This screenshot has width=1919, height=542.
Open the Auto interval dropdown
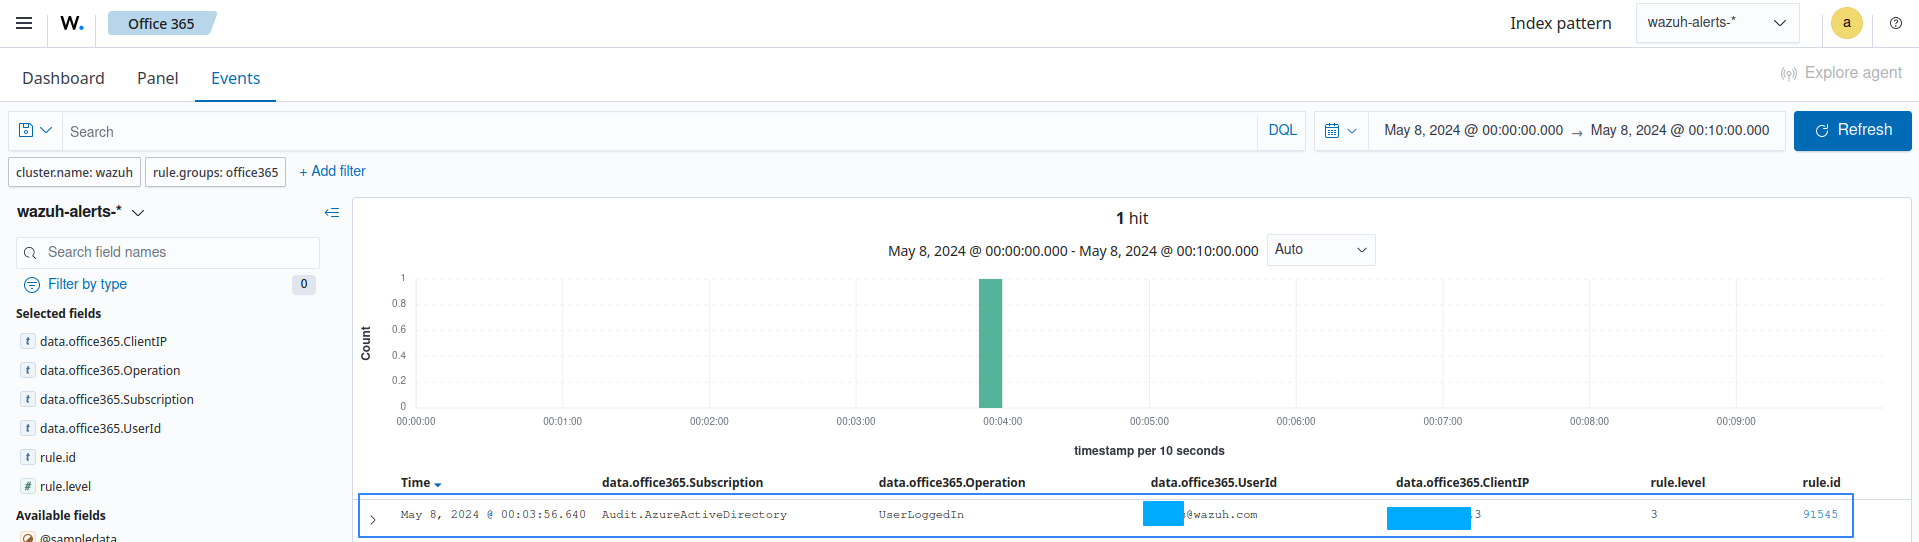click(x=1320, y=250)
